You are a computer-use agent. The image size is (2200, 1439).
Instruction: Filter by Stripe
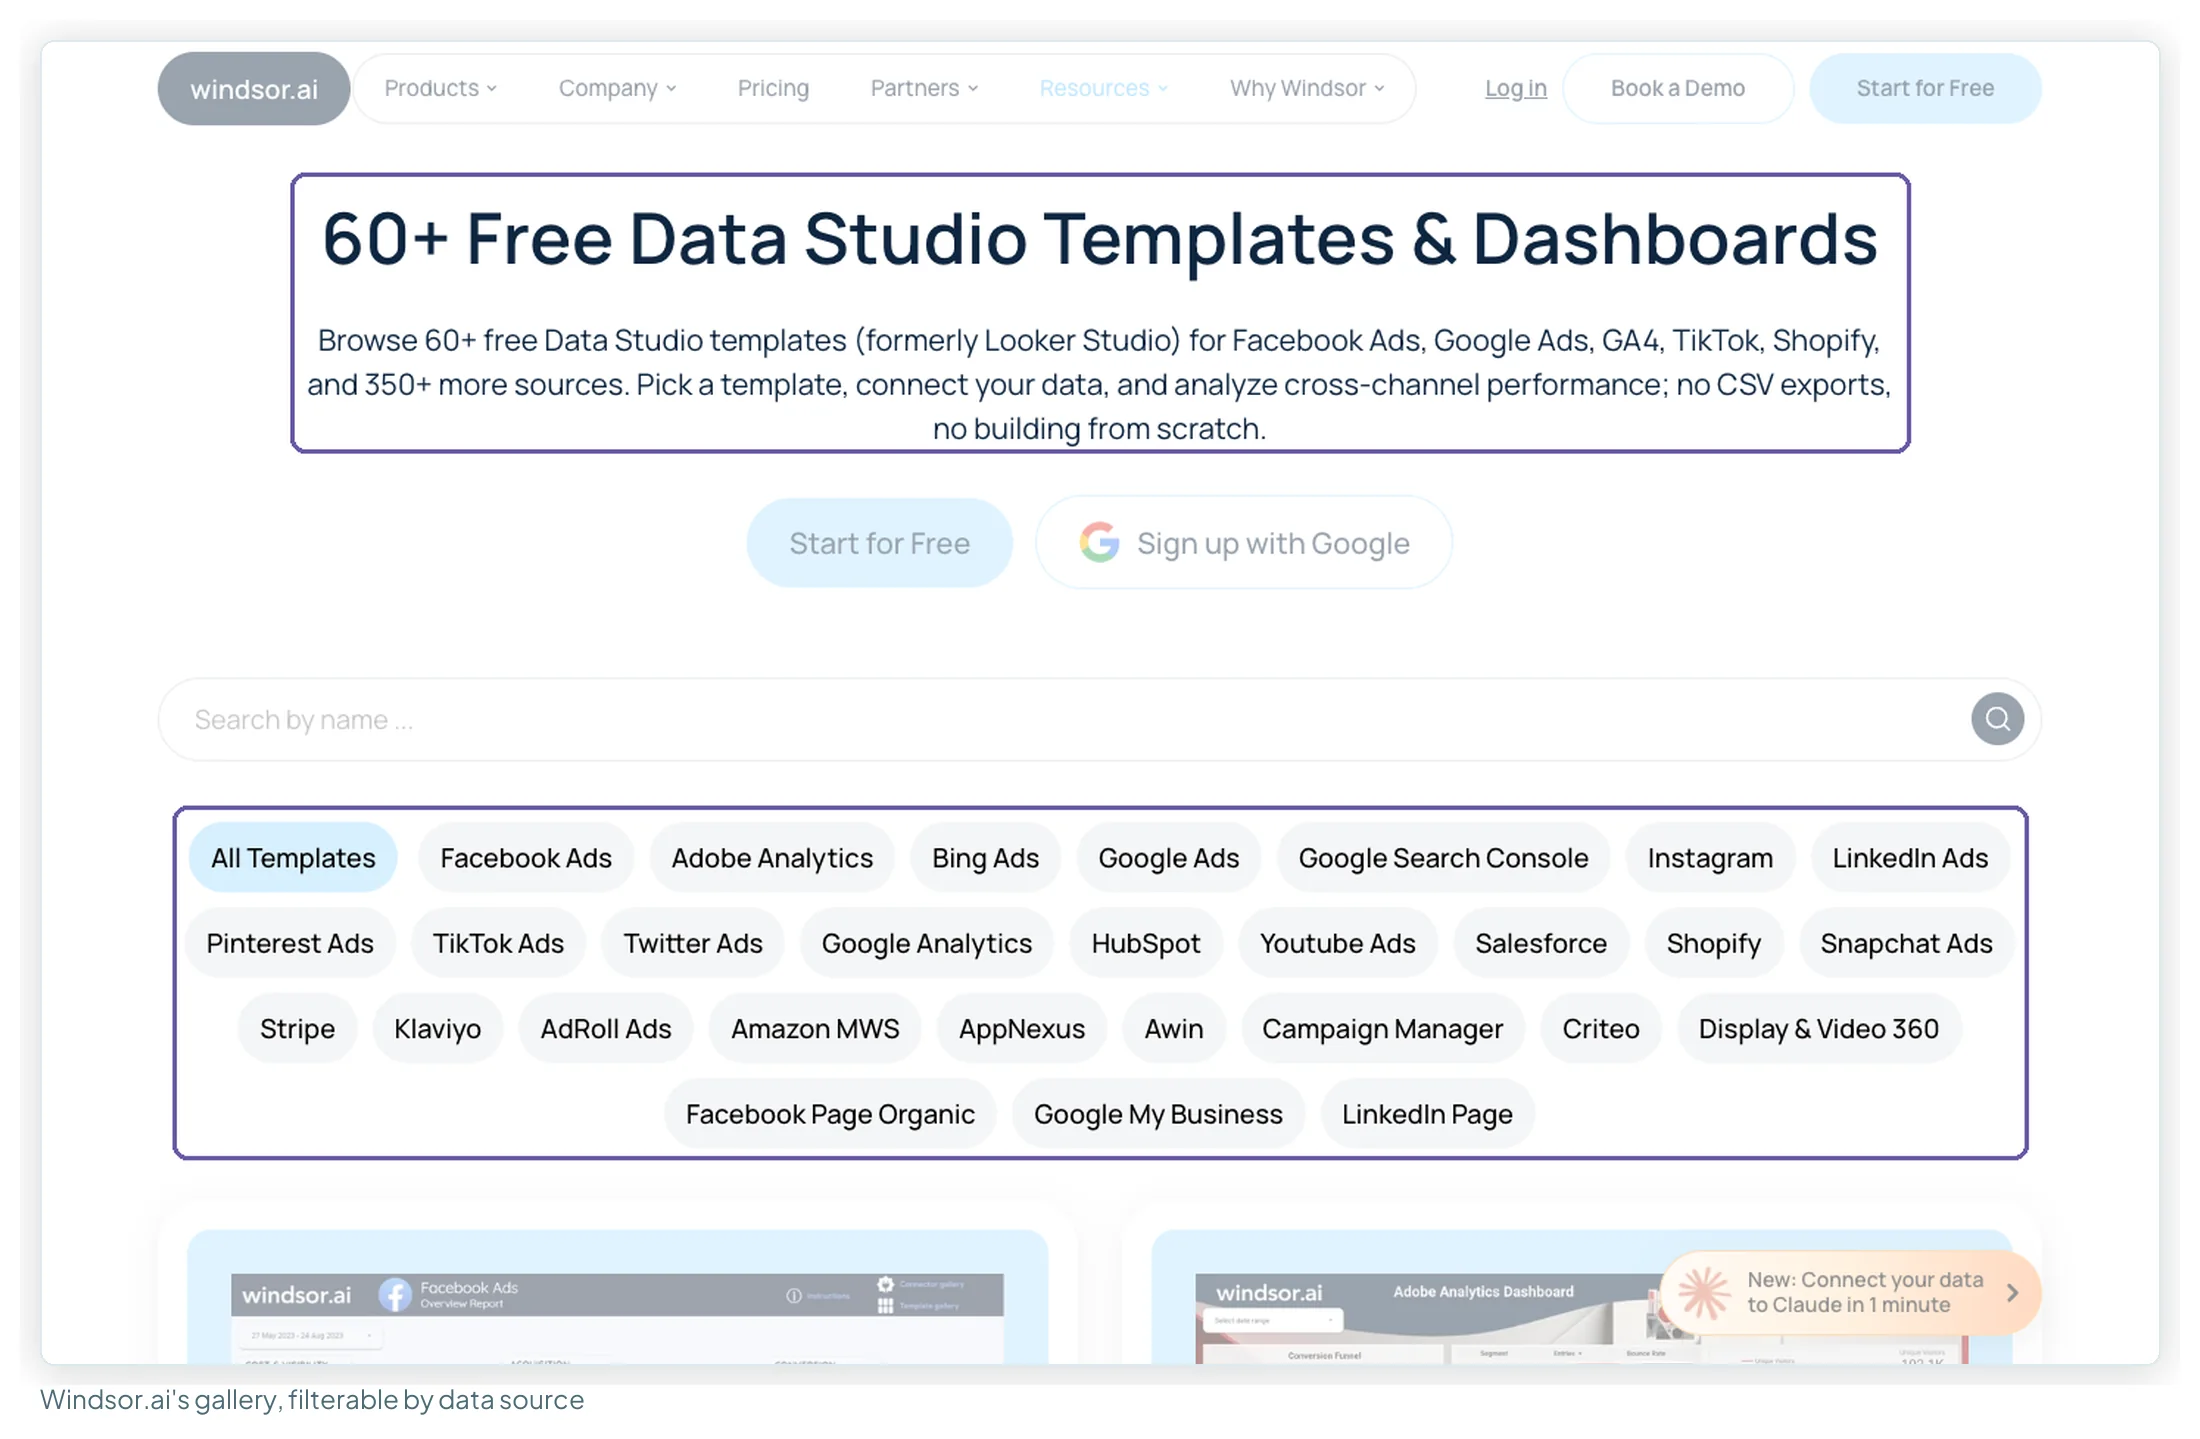[297, 1028]
